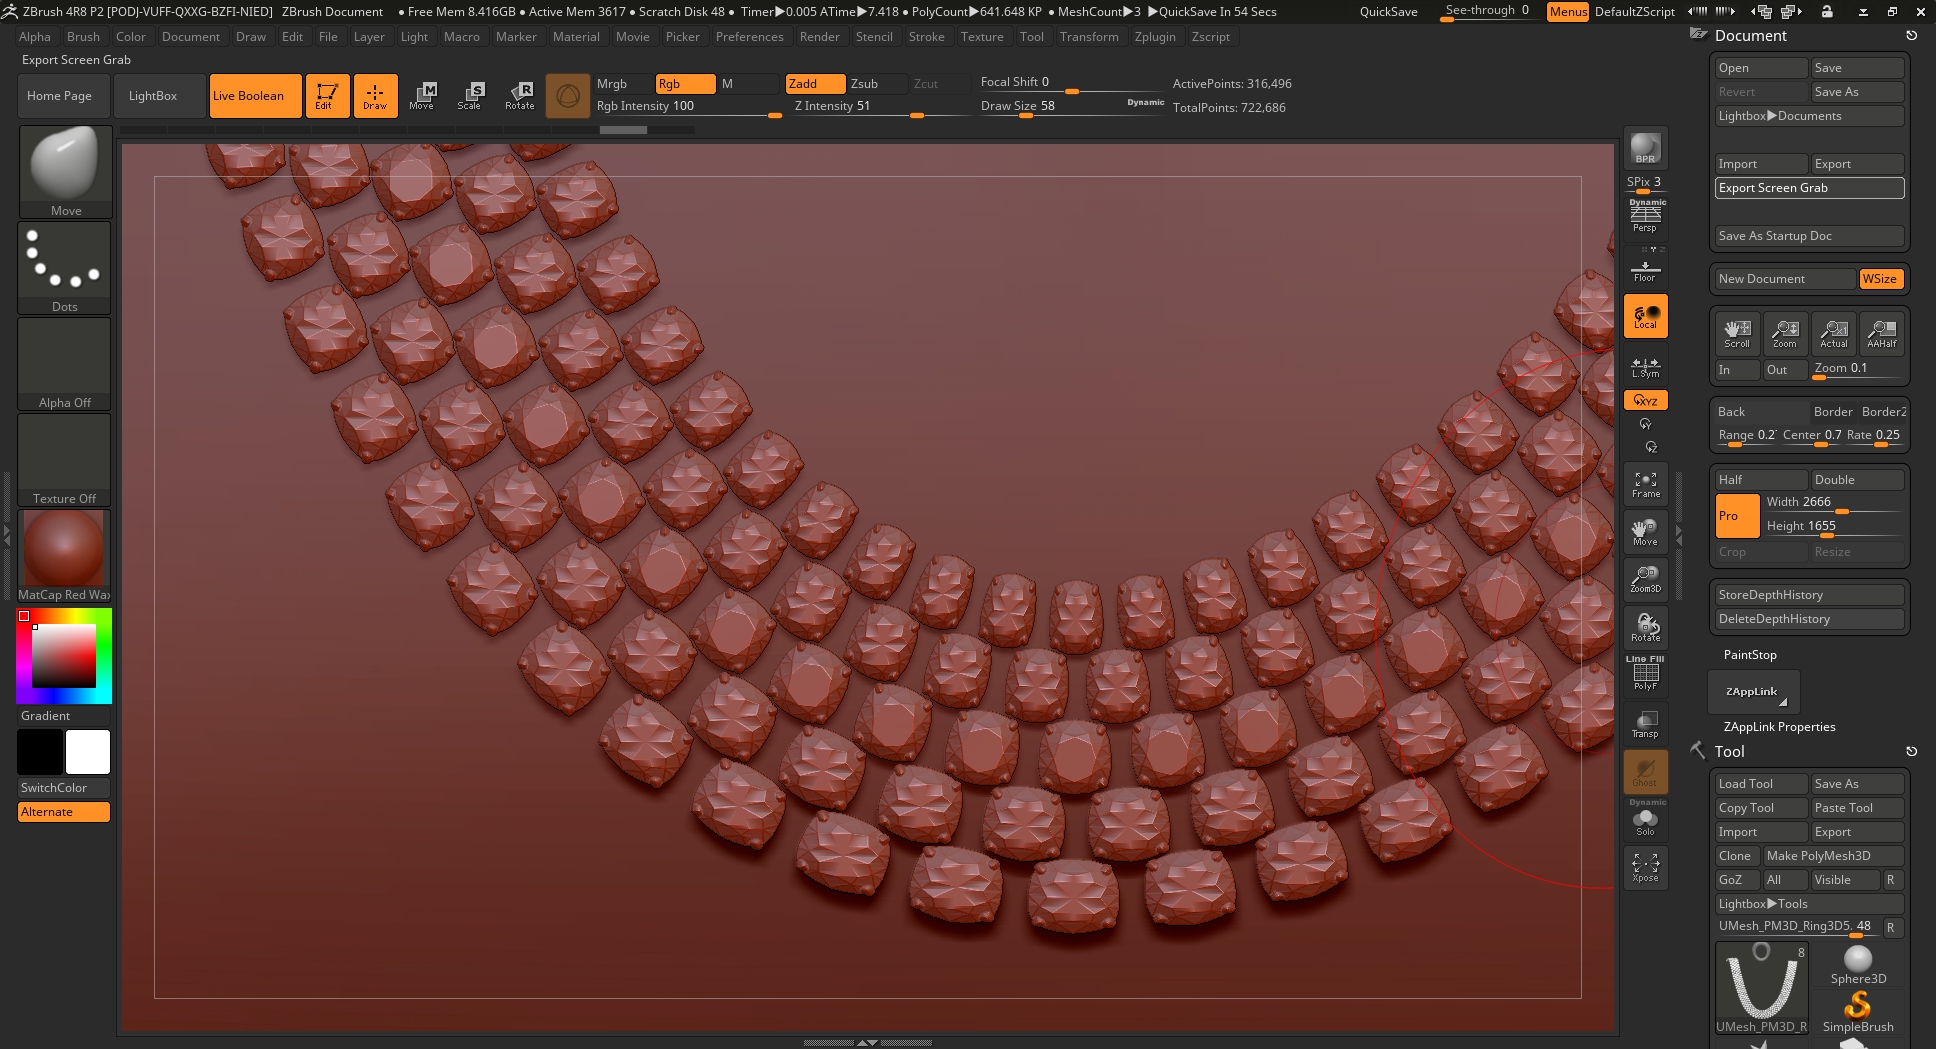
Task: Open the Move brush thumbnail
Action: click(x=65, y=171)
